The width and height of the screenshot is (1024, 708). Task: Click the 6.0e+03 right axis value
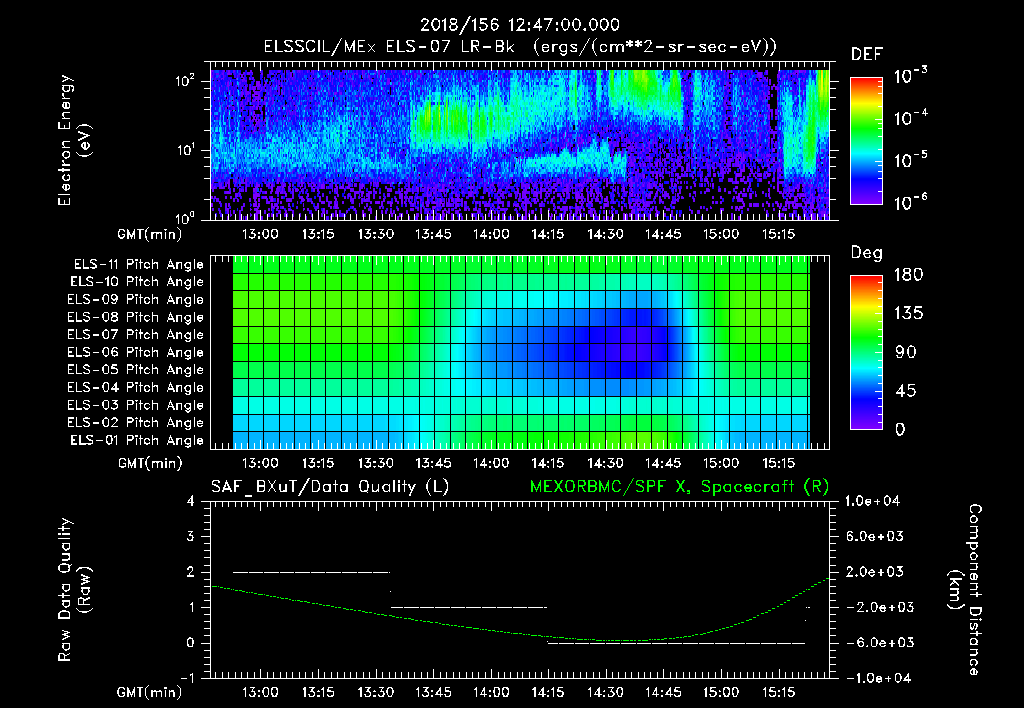tap(875, 536)
